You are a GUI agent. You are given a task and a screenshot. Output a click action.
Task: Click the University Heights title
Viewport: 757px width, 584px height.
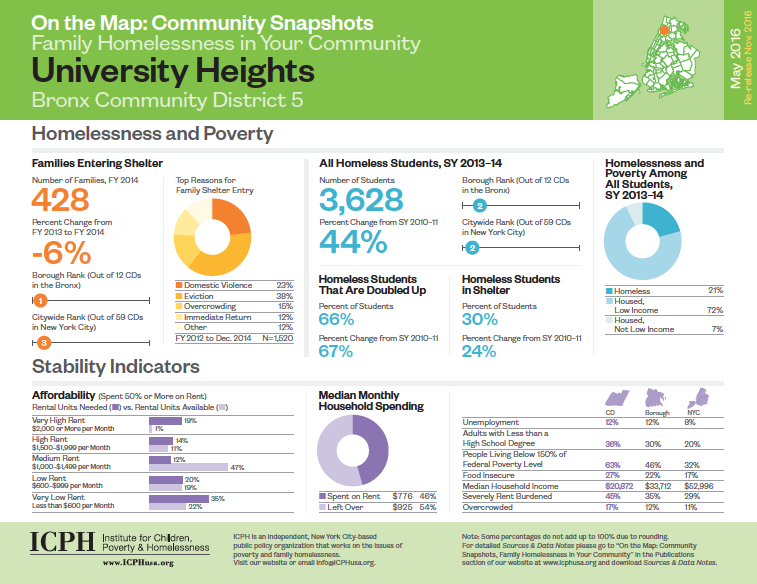click(x=173, y=73)
